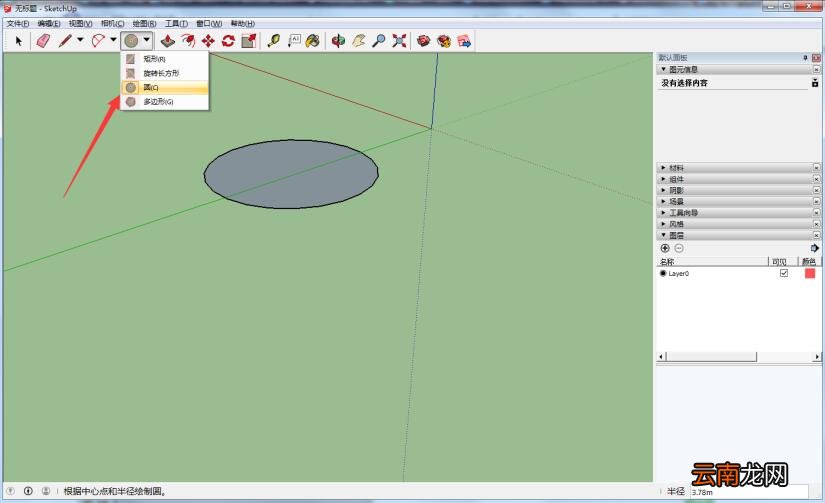Screen dimensions: 825x503
Task: Click the geo-location status bar icon
Action: pos(11,491)
